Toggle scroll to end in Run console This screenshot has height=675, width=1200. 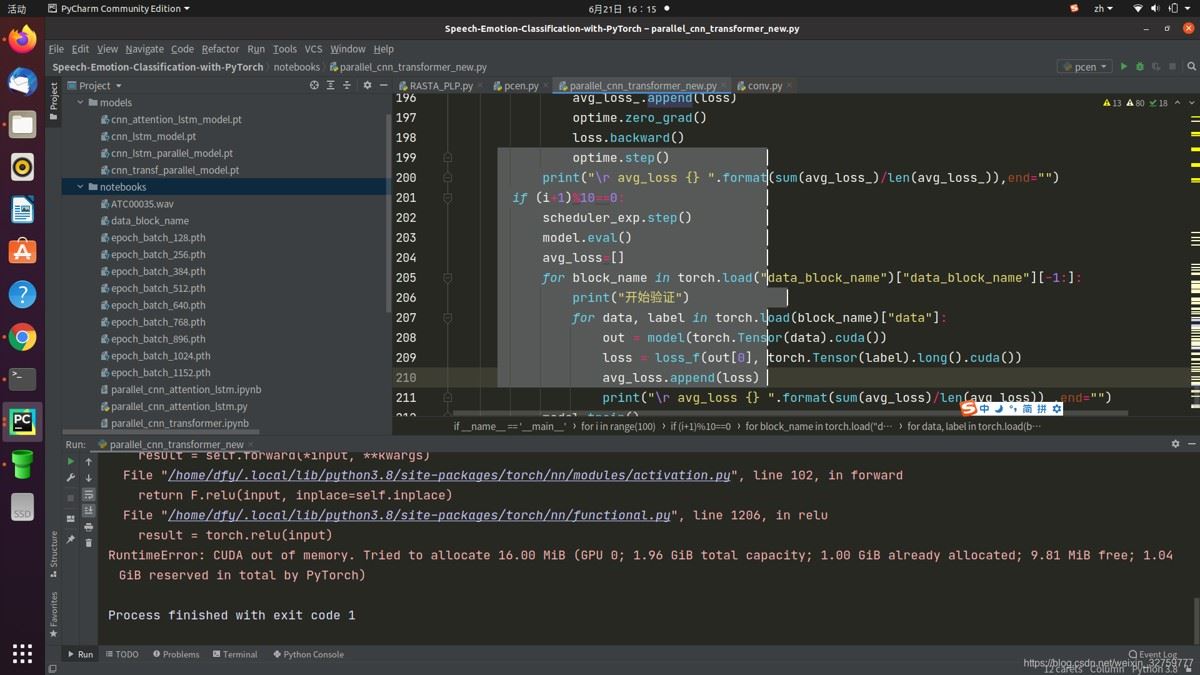(x=88, y=510)
